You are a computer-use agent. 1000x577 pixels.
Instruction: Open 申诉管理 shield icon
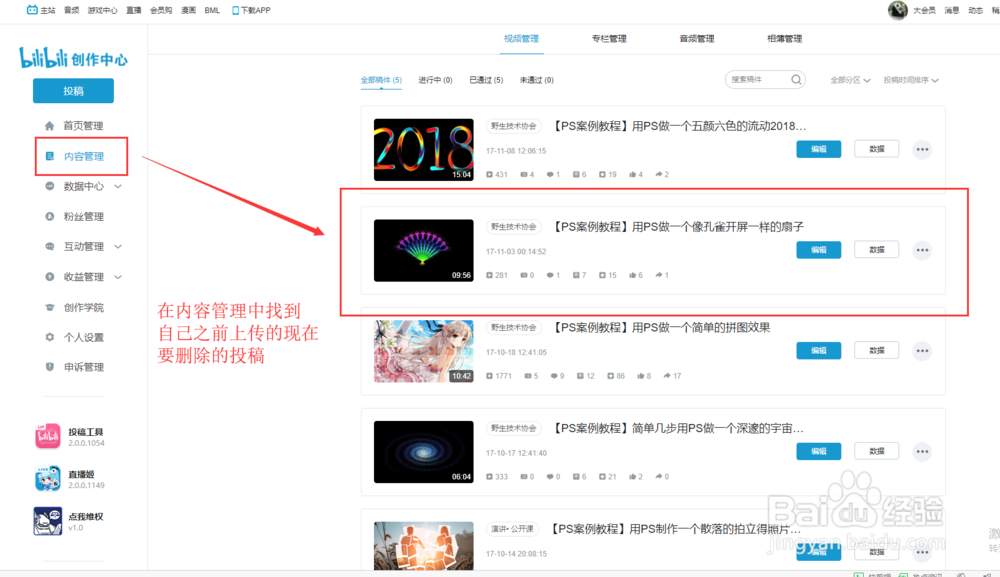tap(50, 367)
